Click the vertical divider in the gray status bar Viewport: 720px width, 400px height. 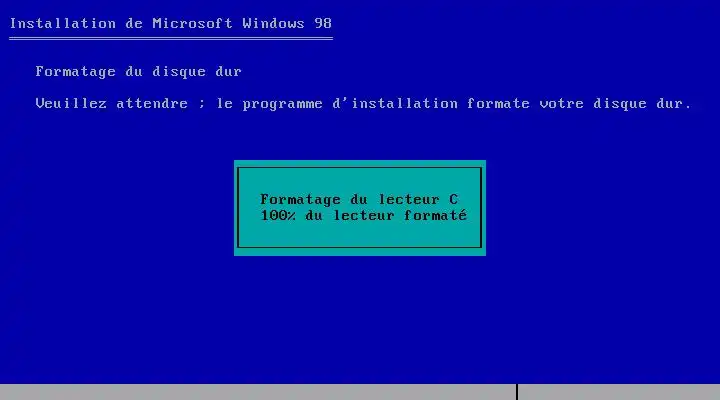click(517, 392)
